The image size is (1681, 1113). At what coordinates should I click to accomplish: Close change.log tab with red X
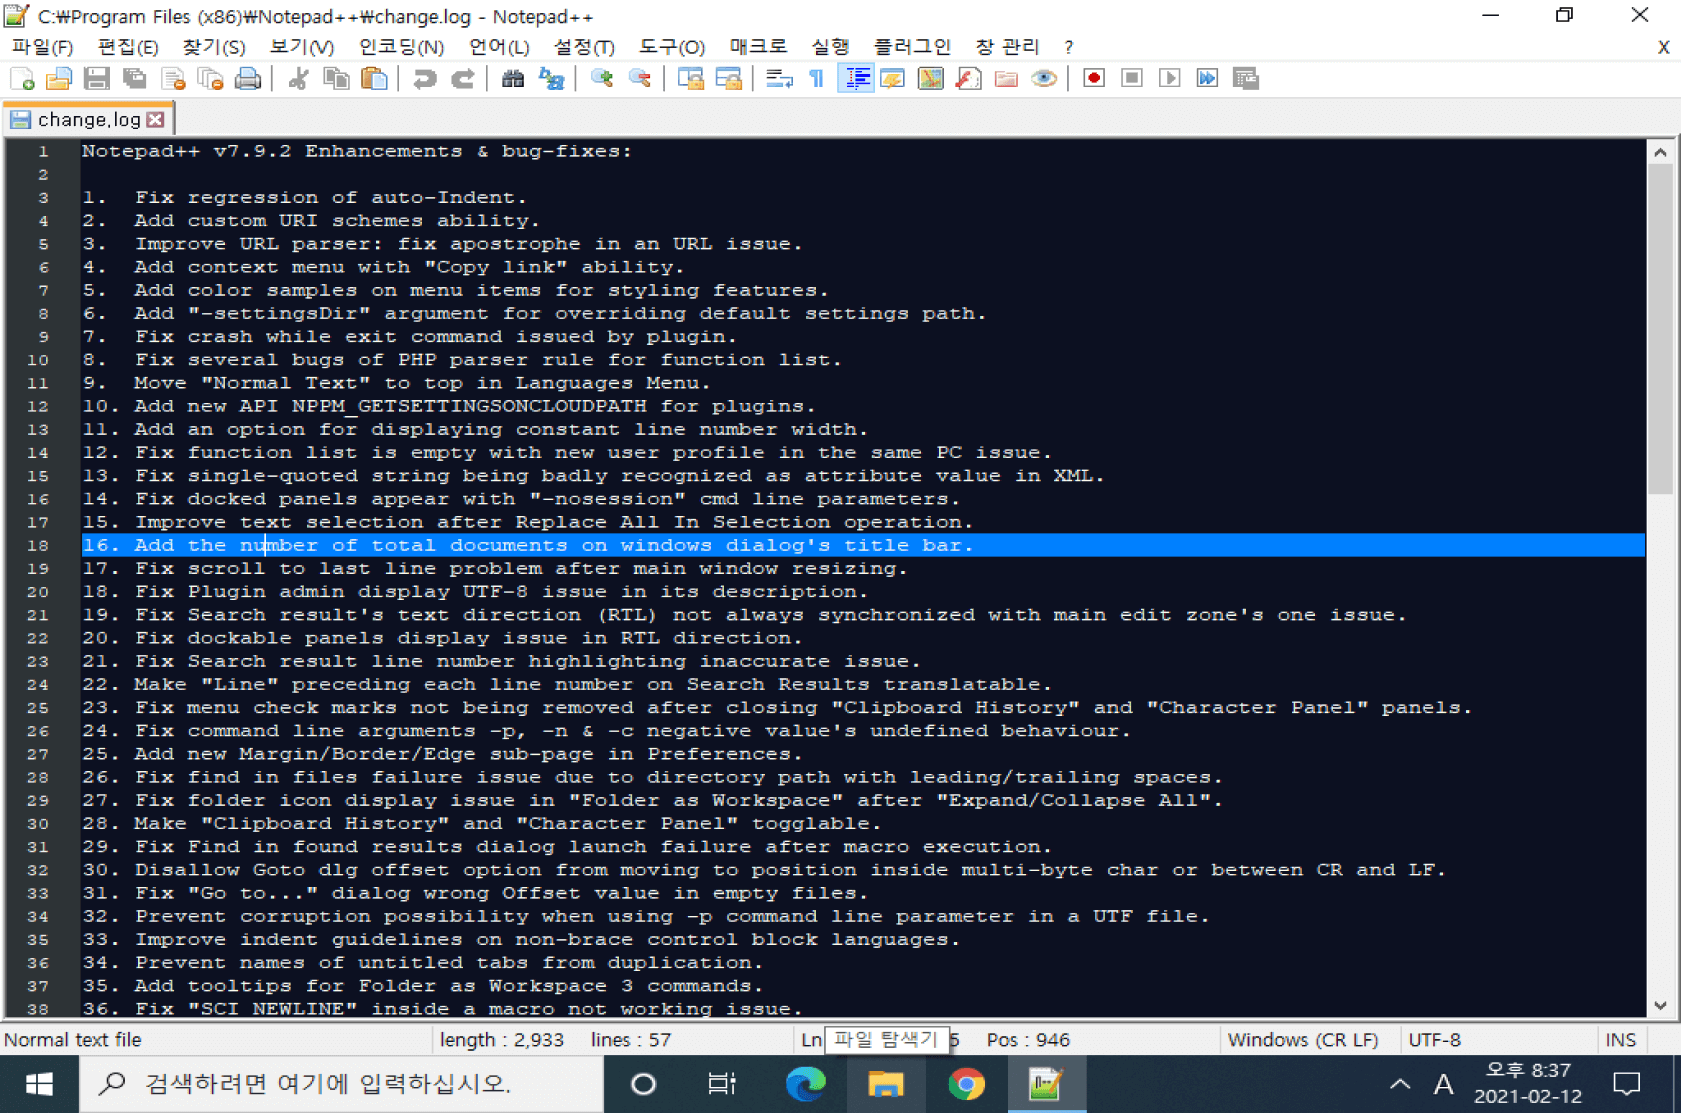(156, 120)
